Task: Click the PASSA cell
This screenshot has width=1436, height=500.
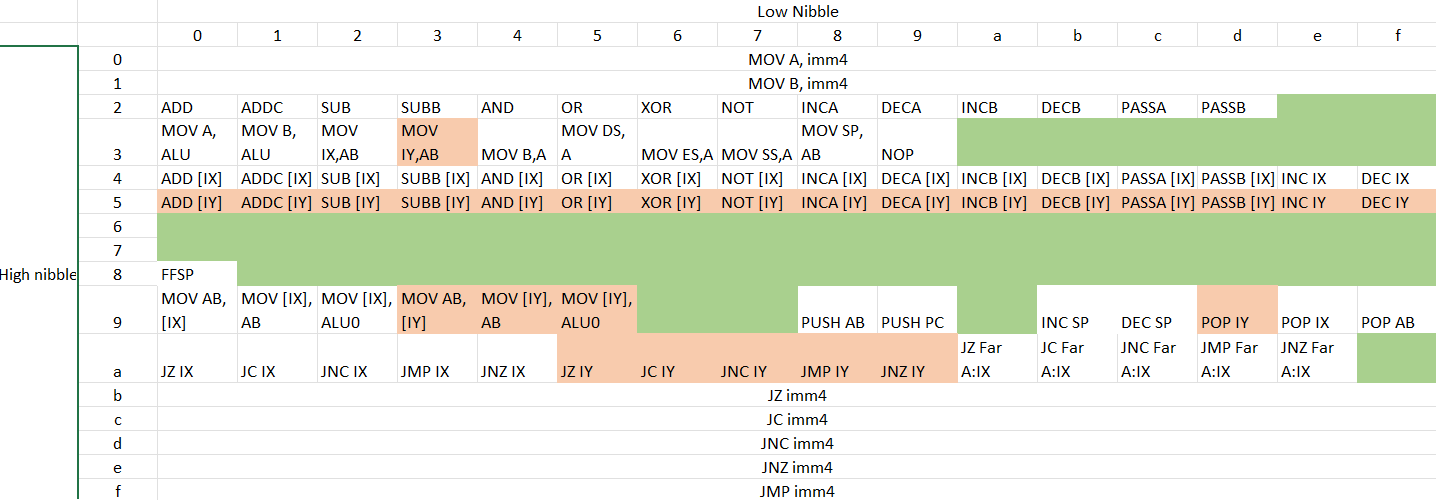Action: [x=1157, y=107]
